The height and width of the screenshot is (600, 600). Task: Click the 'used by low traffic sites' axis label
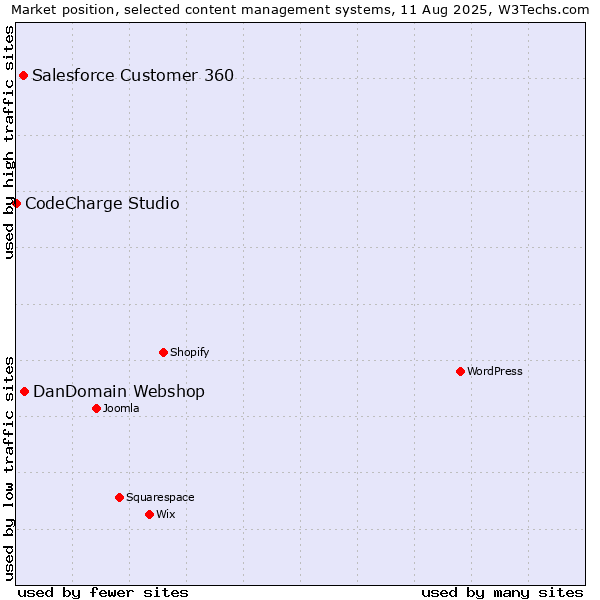click(8, 469)
